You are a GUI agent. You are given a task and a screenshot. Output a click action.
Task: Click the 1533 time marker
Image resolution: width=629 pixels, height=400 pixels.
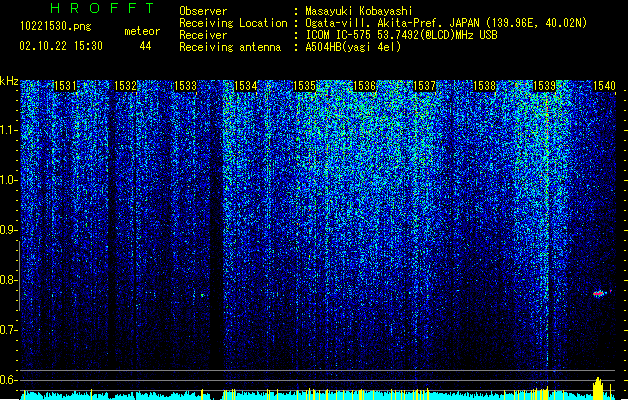(x=186, y=86)
